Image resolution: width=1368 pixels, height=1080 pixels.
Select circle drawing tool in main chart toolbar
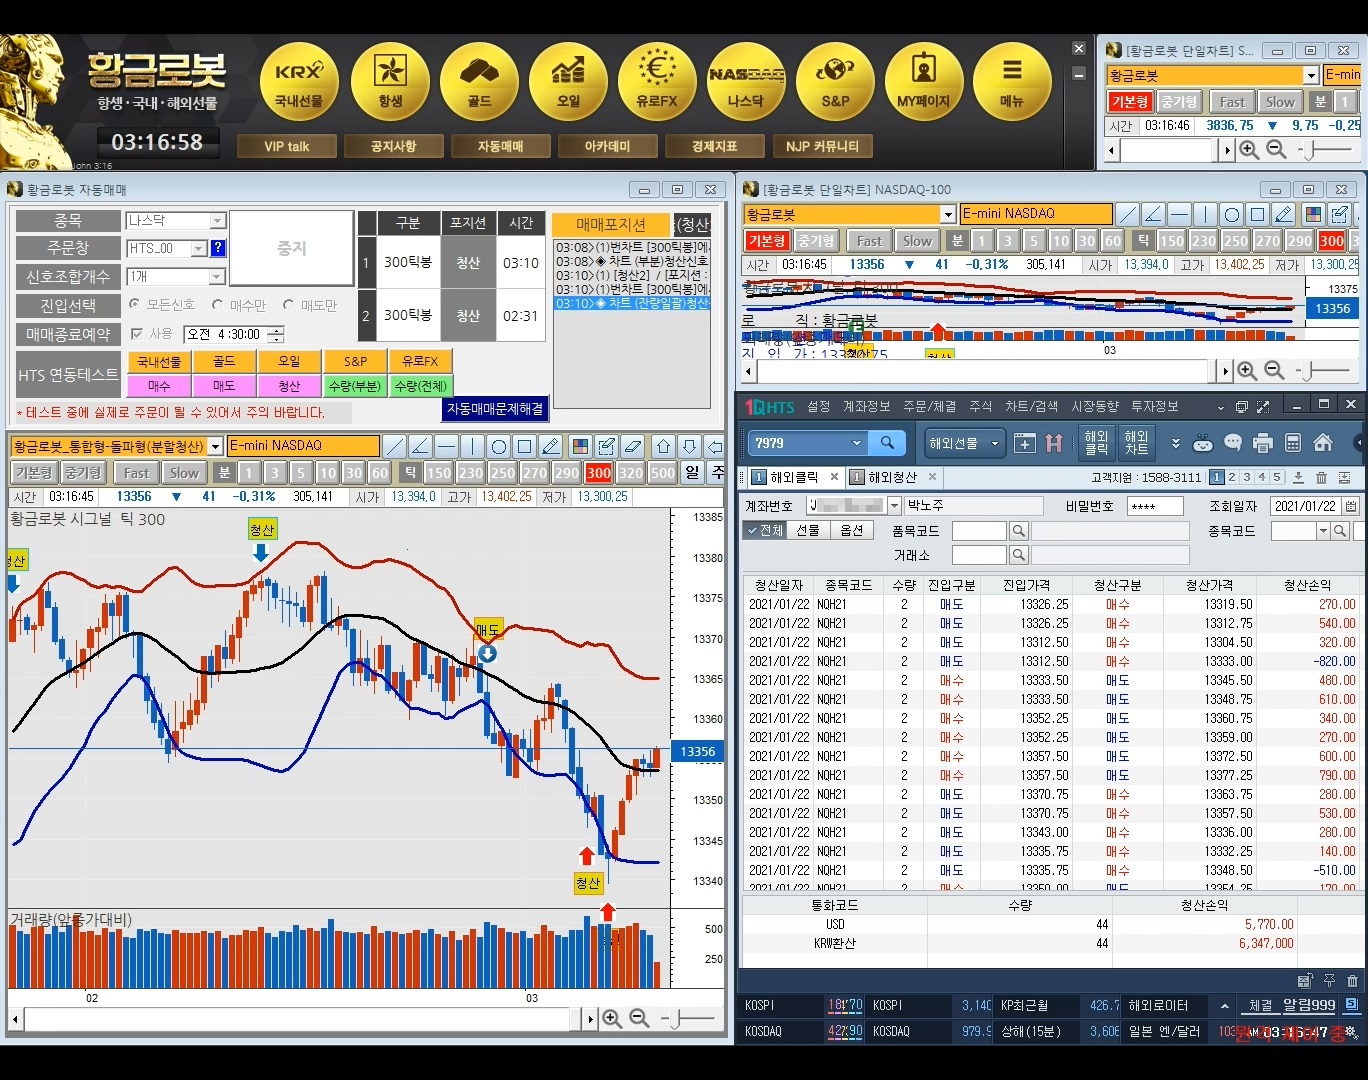(499, 446)
